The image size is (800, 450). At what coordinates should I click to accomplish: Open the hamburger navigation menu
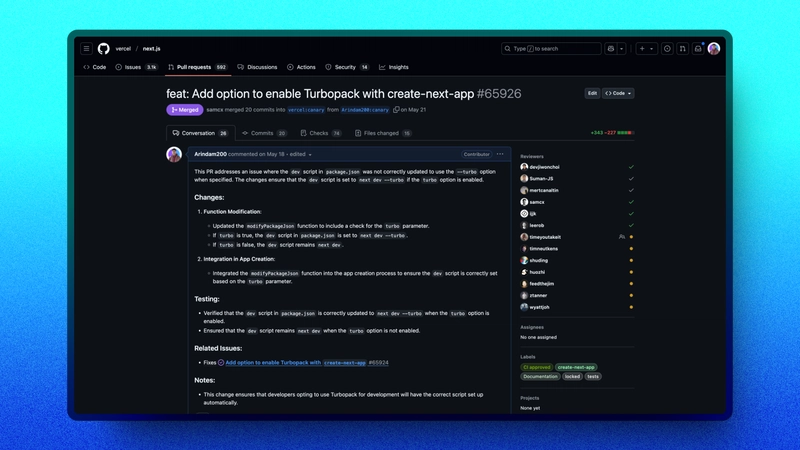(86, 48)
